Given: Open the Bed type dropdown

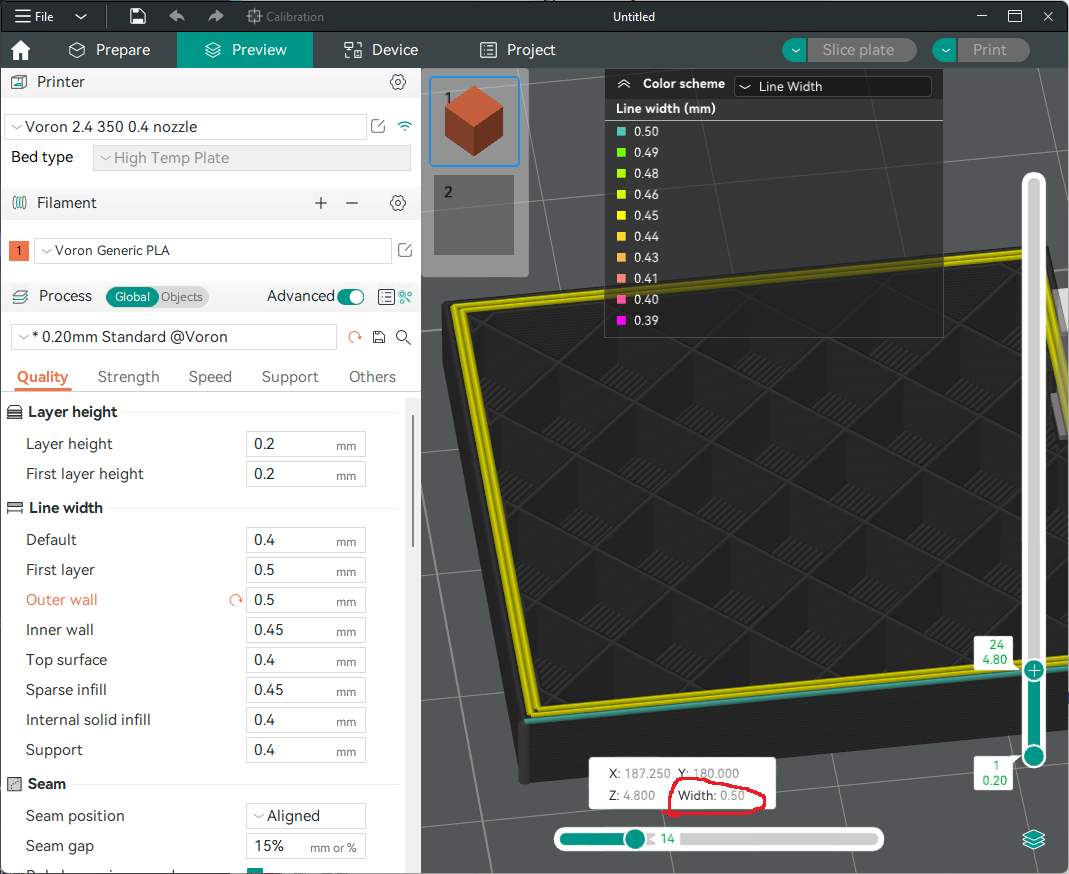Looking at the screenshot, I should click(x=250, y=157).
